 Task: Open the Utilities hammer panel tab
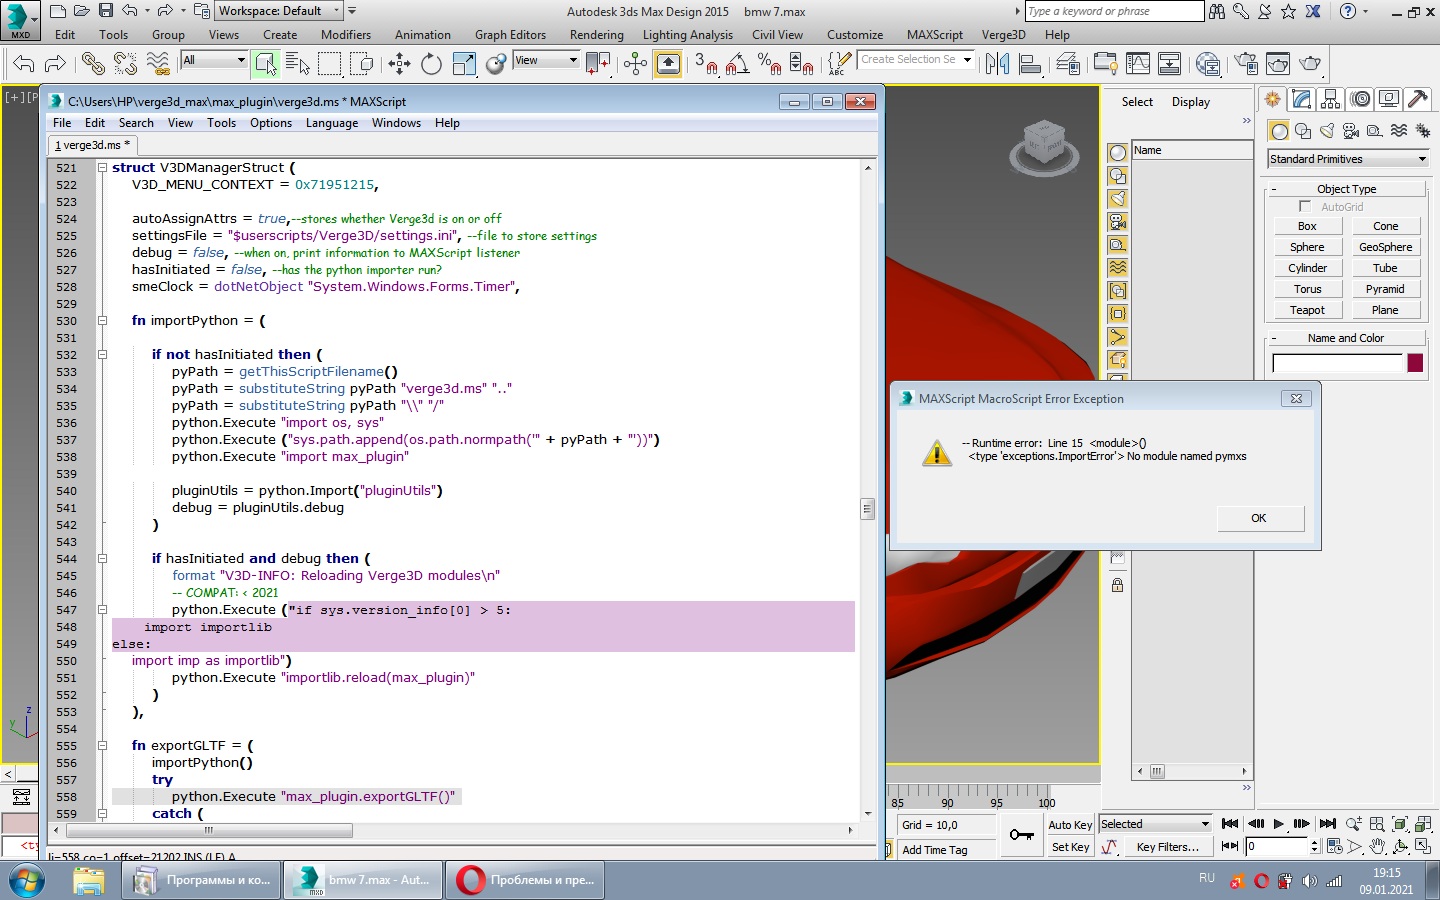click(1417, 99)
